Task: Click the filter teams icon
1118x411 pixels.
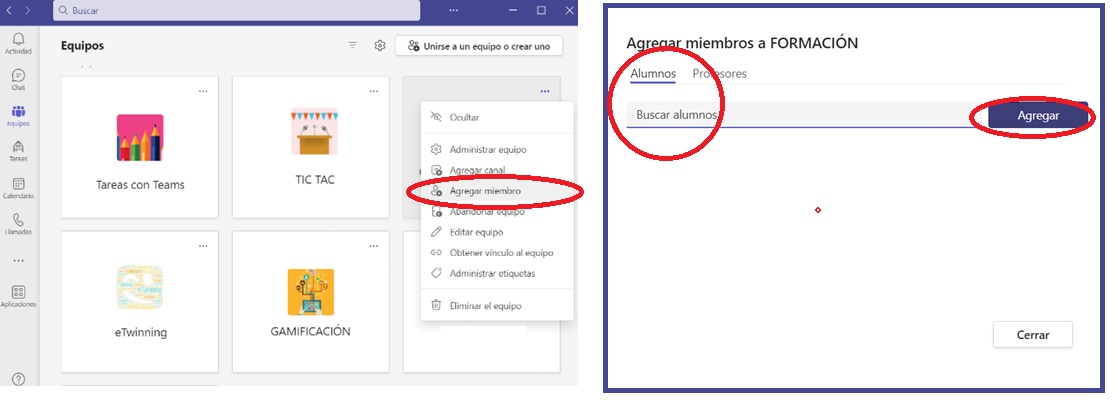Action: point(352,46)
